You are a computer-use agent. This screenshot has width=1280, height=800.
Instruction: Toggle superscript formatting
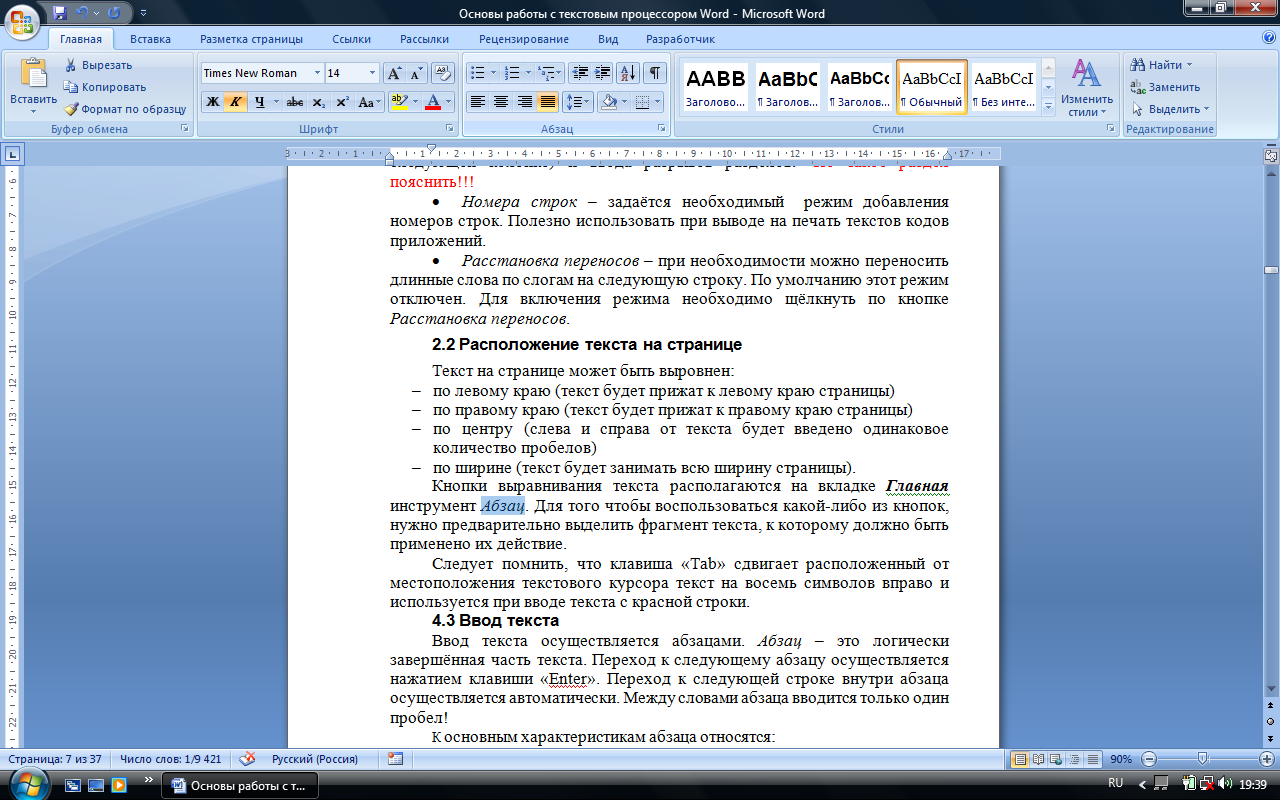[342, 102]
